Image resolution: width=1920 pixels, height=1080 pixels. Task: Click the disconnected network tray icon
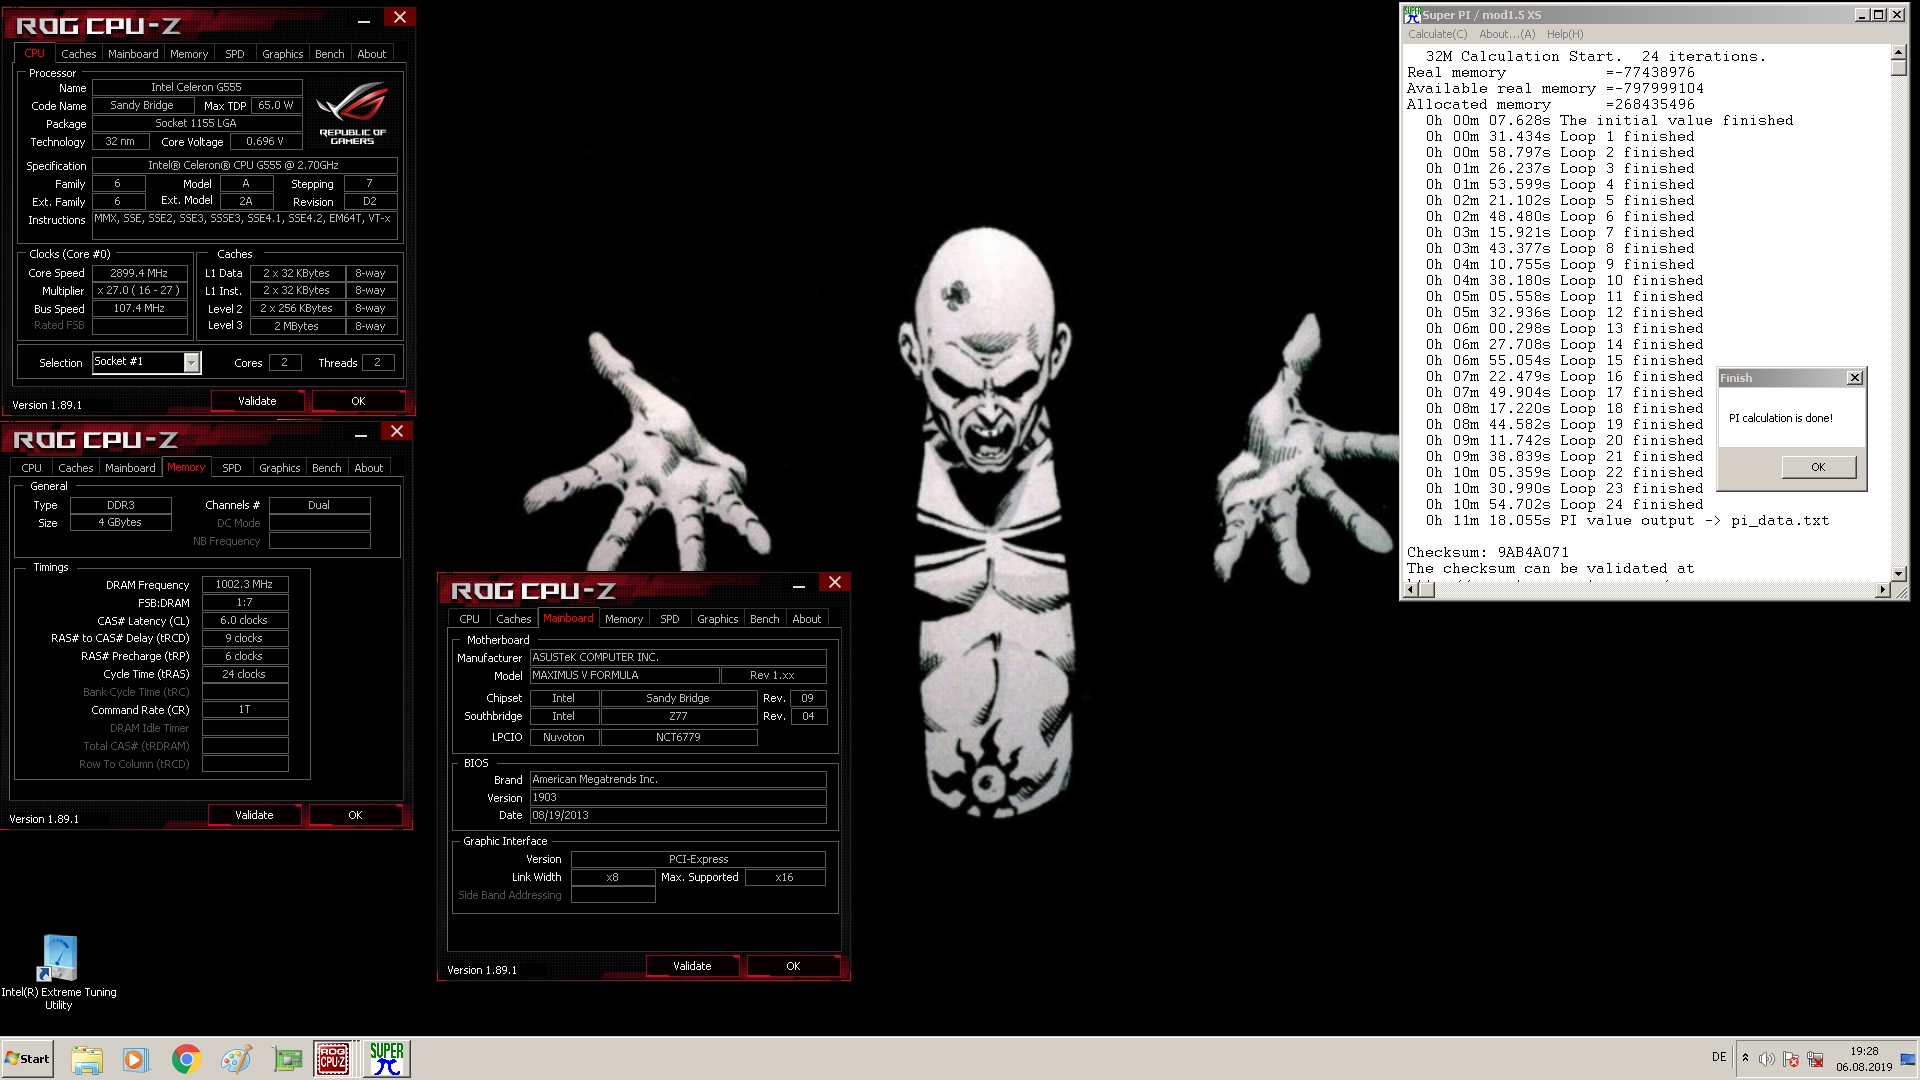pyautogui.click(x=1815, y=1059)
